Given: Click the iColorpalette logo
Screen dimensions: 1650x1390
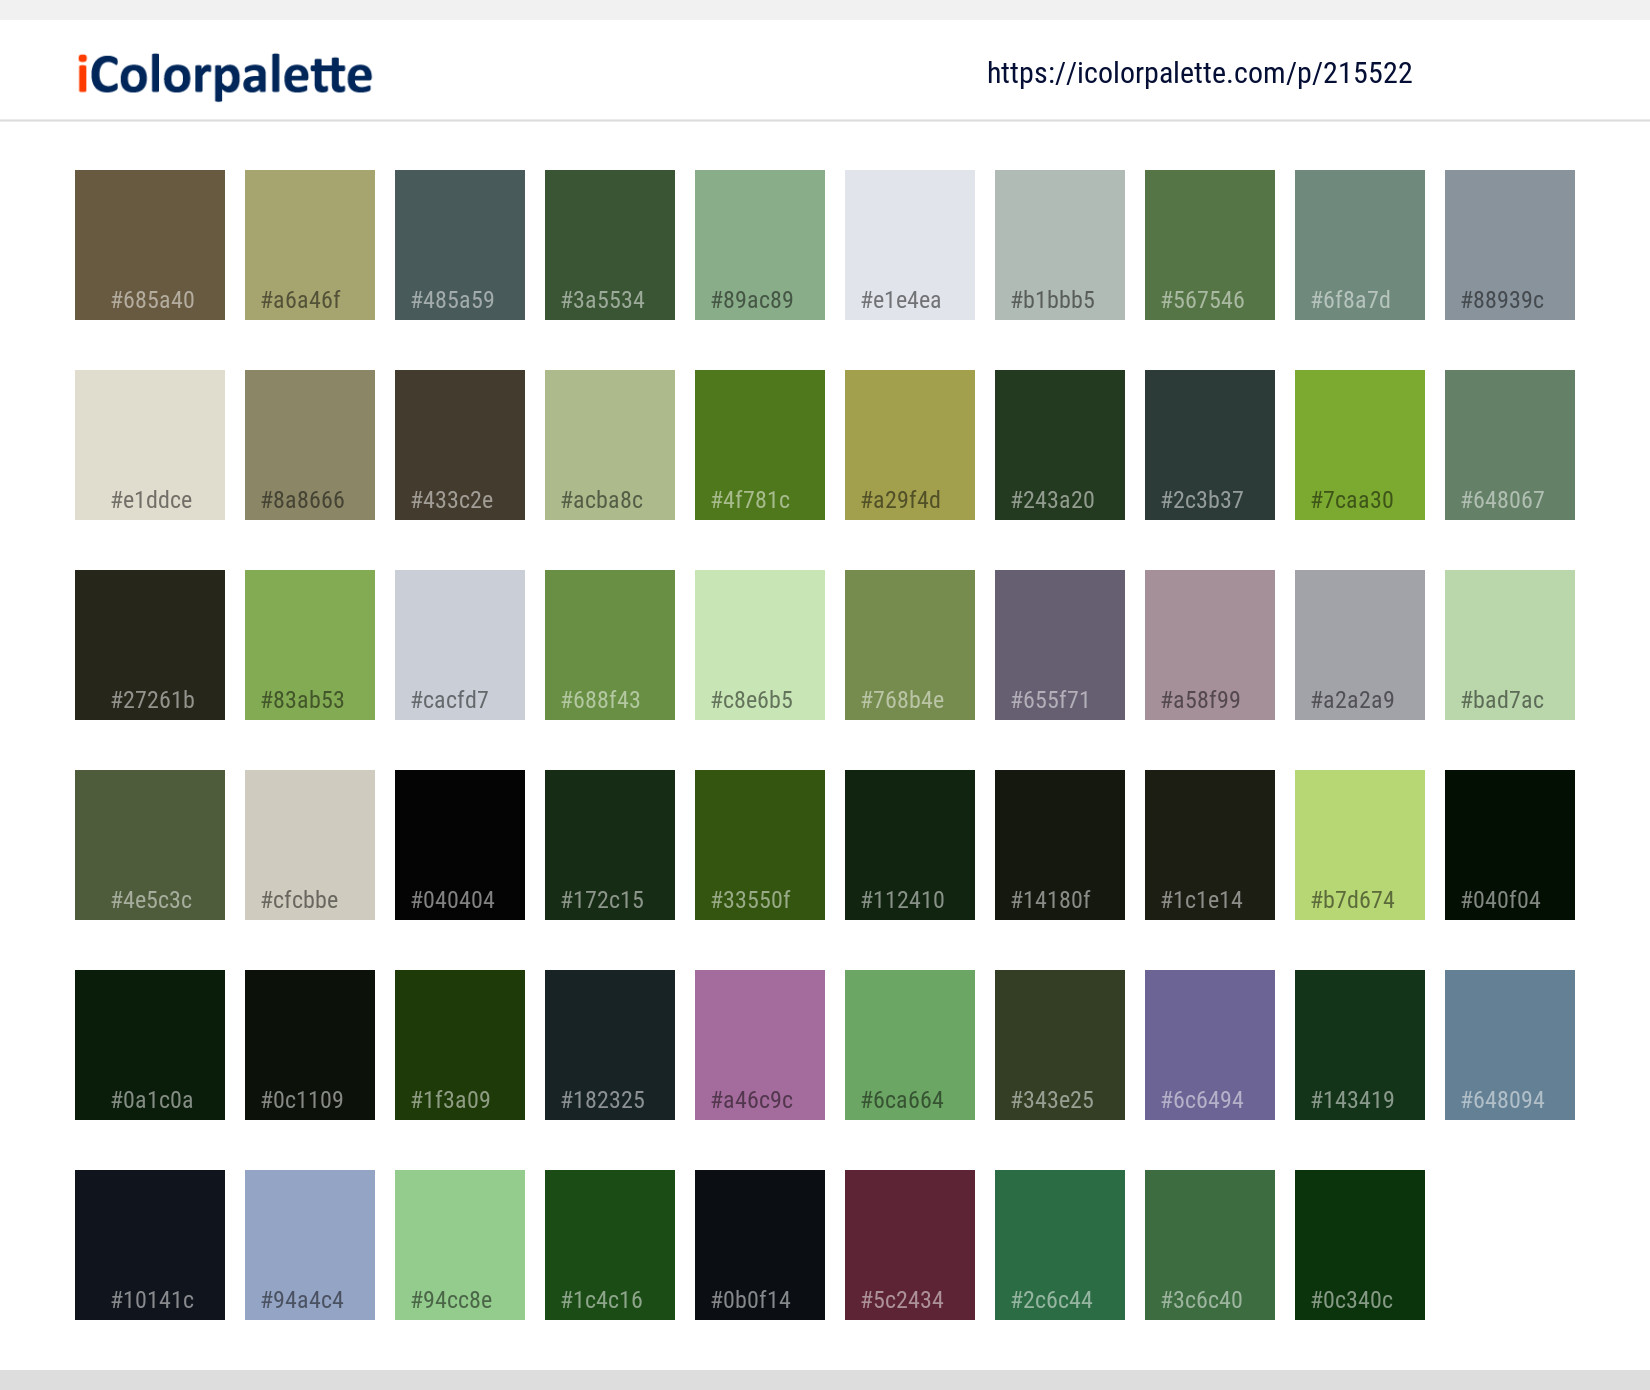Looking at the screenshot, I should click(225, 75).
